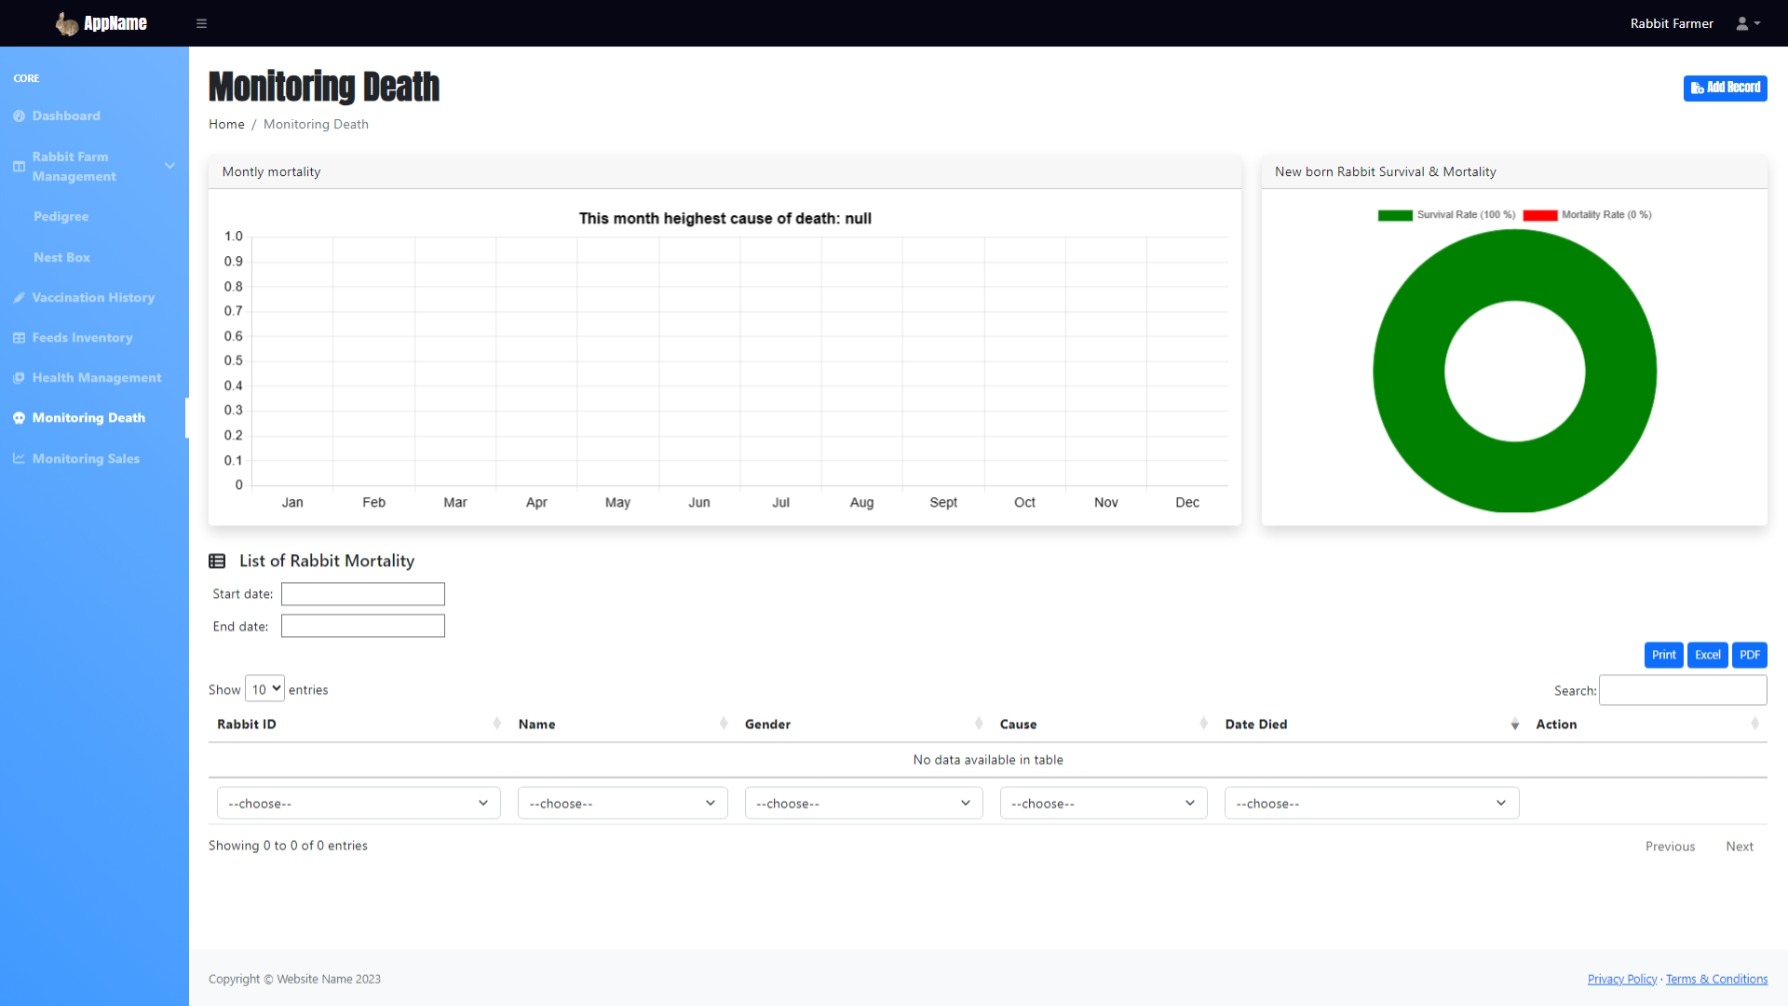Open the Gender filter choose dropdown

coord(863,803)
